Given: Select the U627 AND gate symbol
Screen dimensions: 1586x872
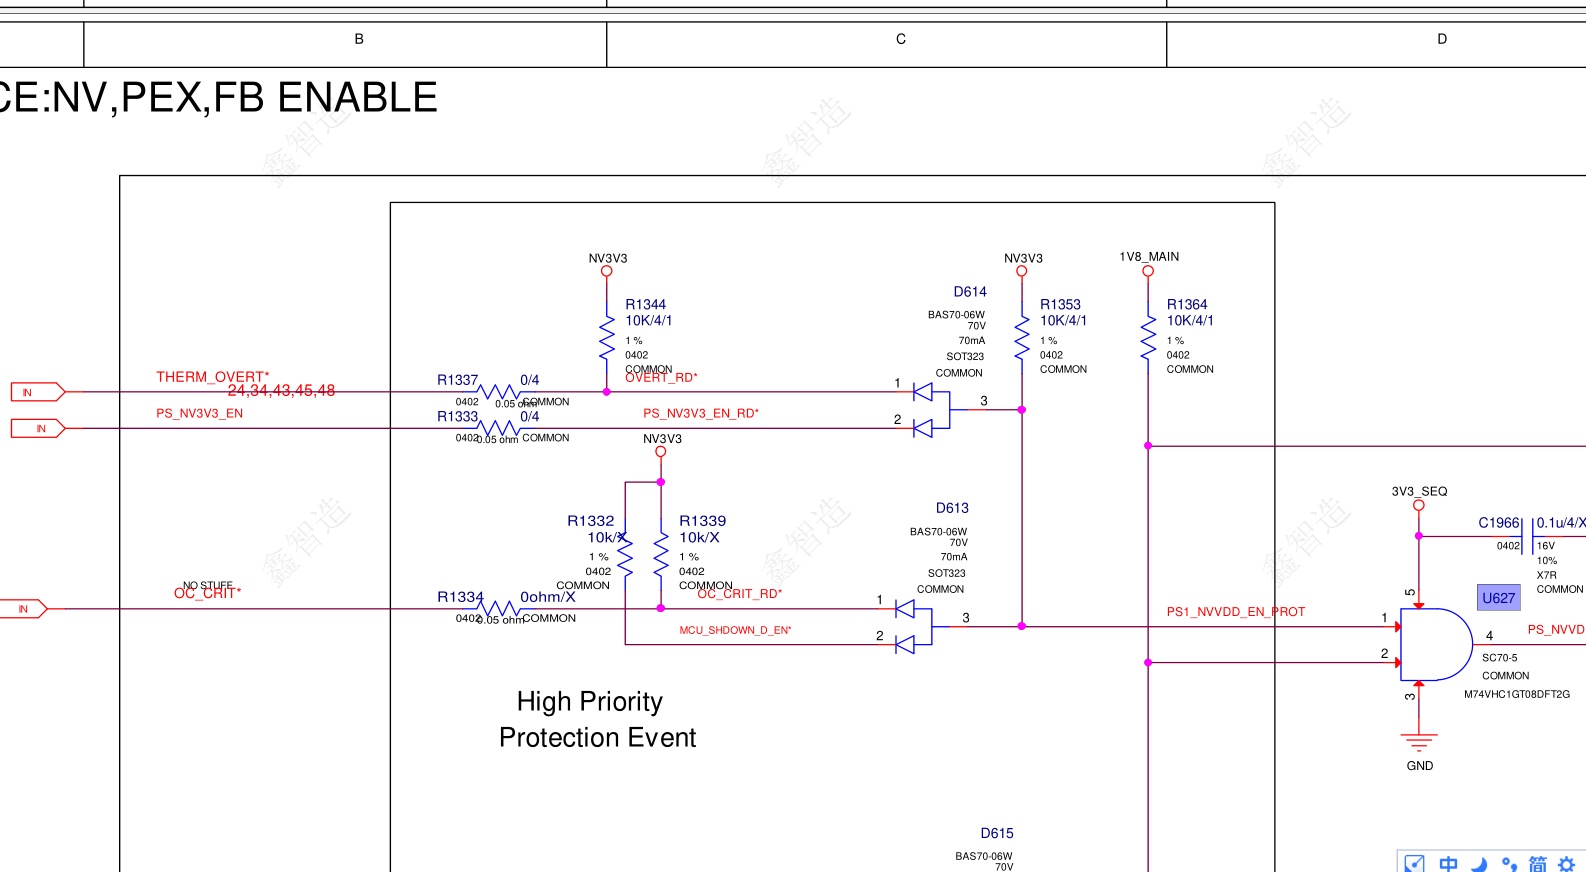Looking at the screenshot, I should [1434, 644].
